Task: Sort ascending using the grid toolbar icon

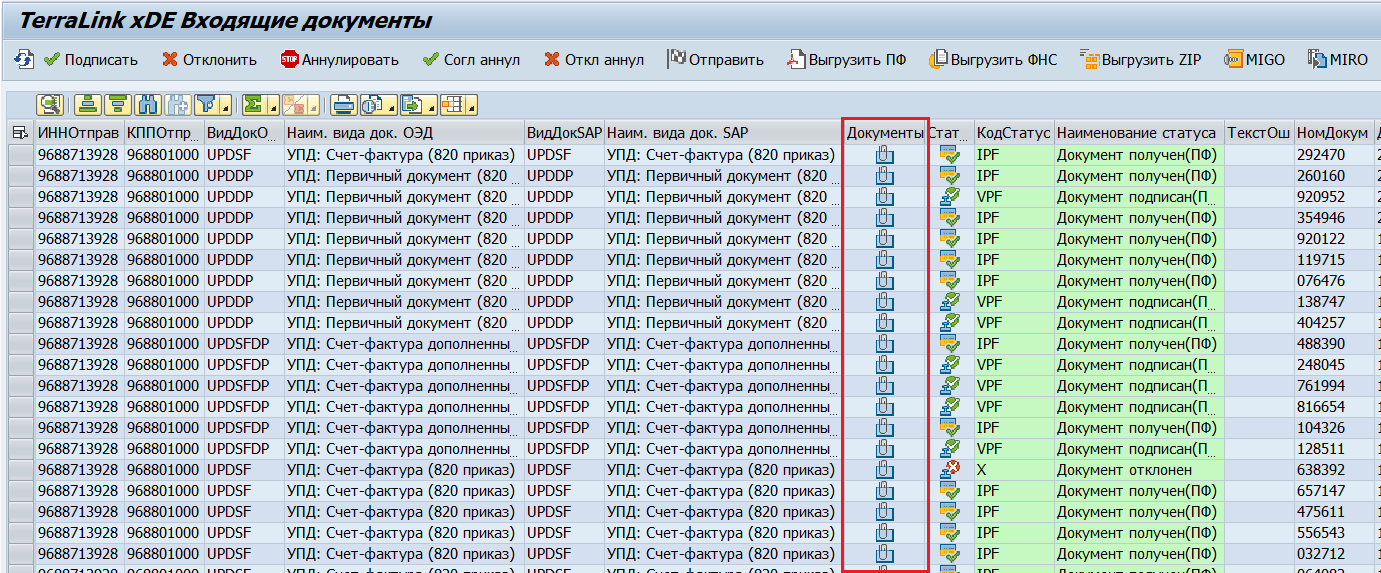Action: [x=90, y=104]
